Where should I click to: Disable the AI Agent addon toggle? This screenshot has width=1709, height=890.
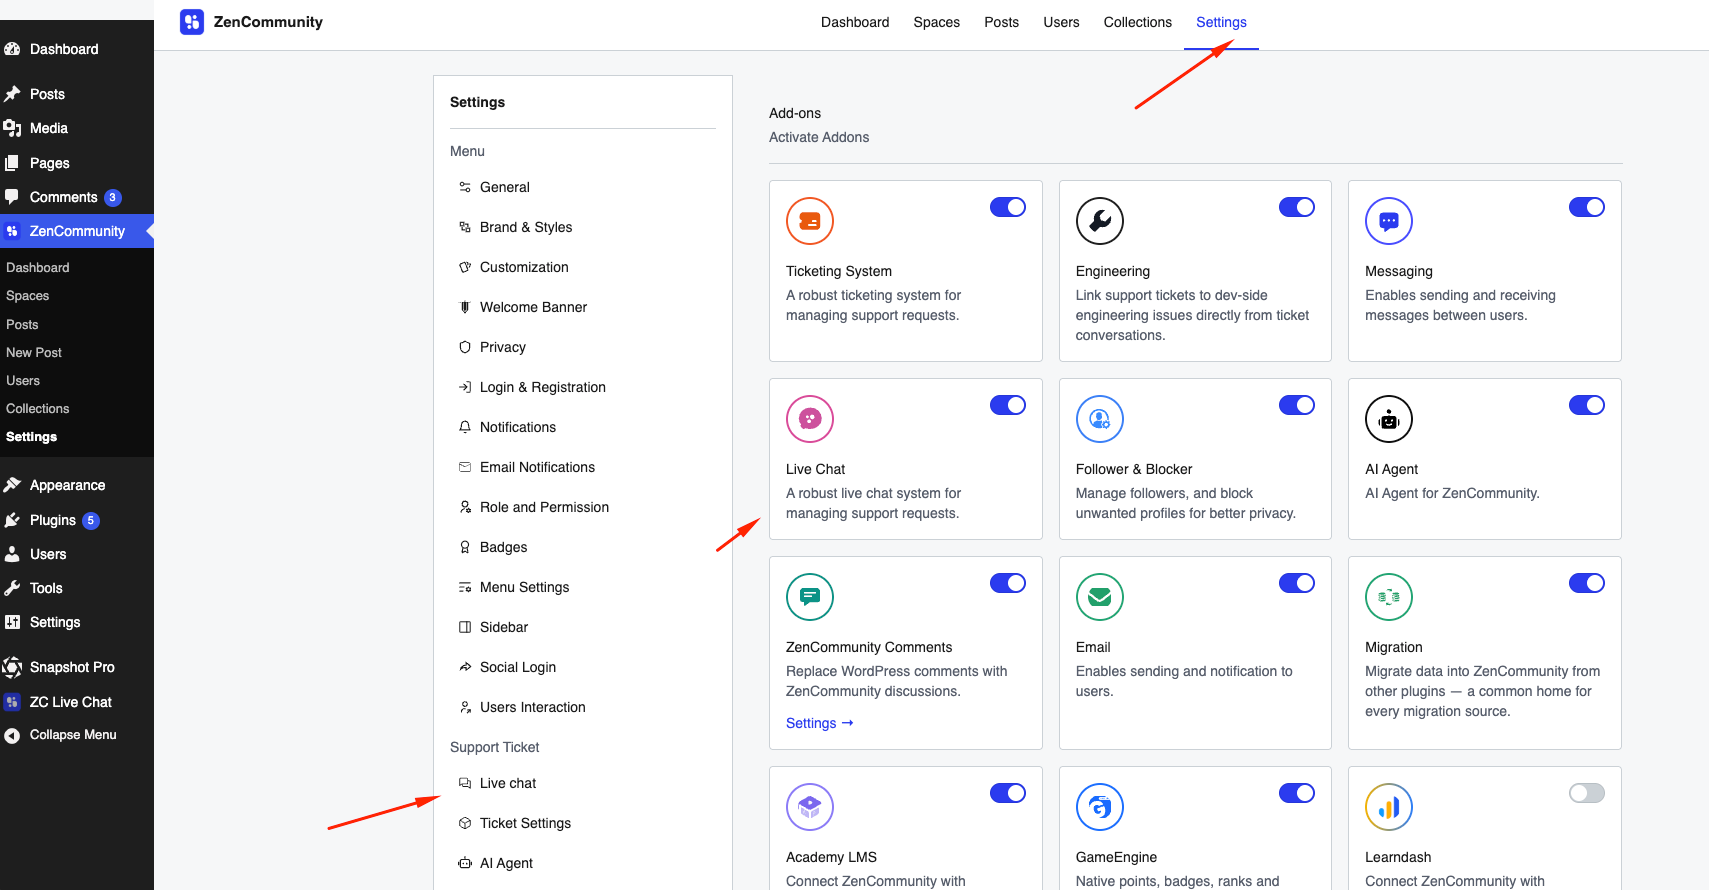[x=1587, y=405]
